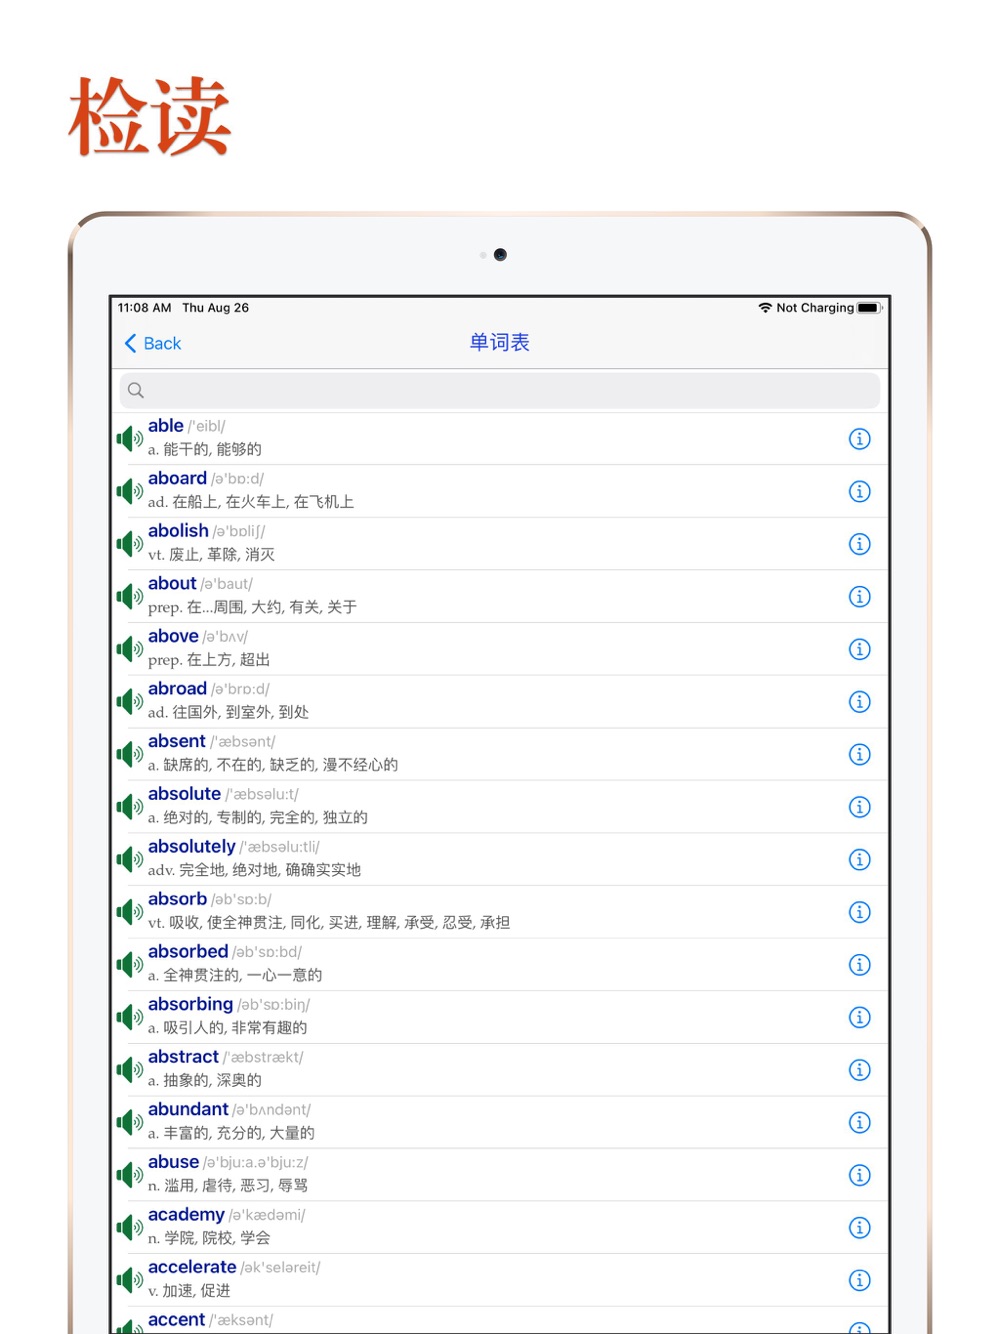
Task: Tap the magnifier search icon
Action: 136,390
